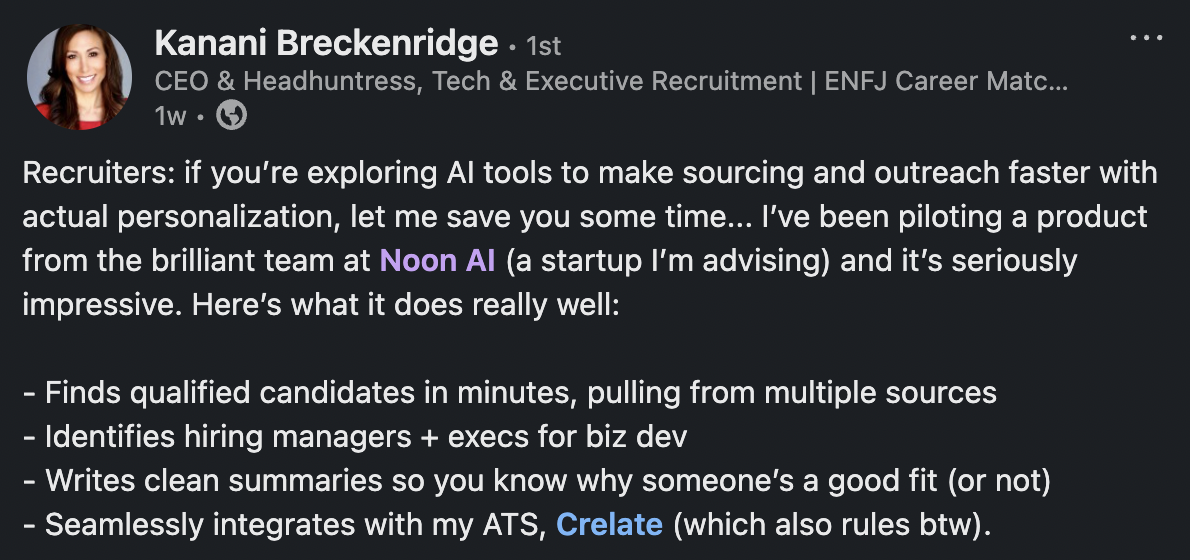Follow the Noon AI company mention link
Viewport: 1190px width, 560px height.
(x=438, y=261)
